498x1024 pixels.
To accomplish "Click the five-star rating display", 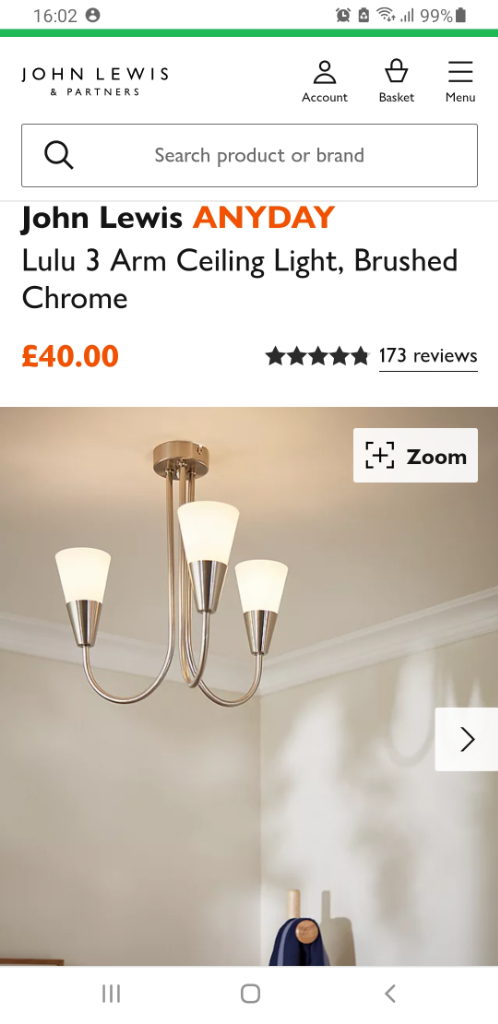I will (x=317, y=356).
